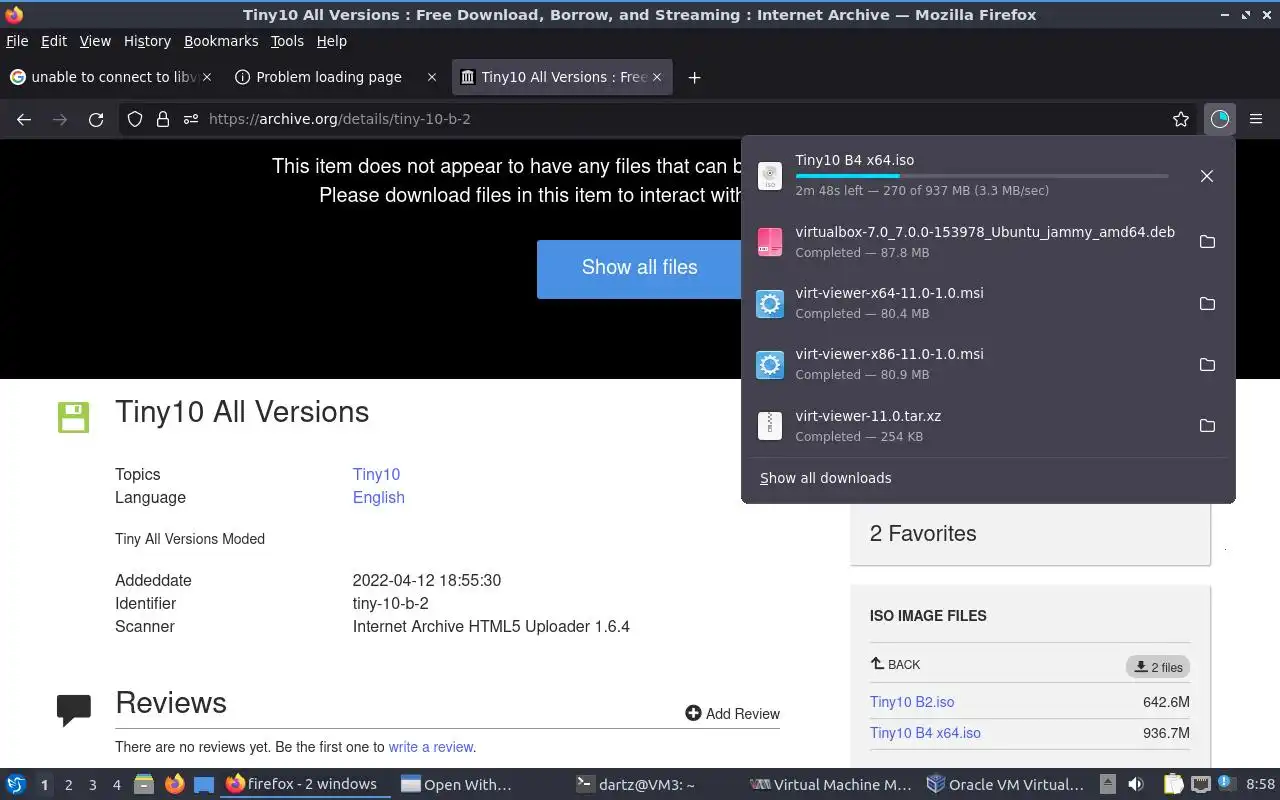1280x800 pixels.
Task: Click the Show all files button
Action: point(640,268)
